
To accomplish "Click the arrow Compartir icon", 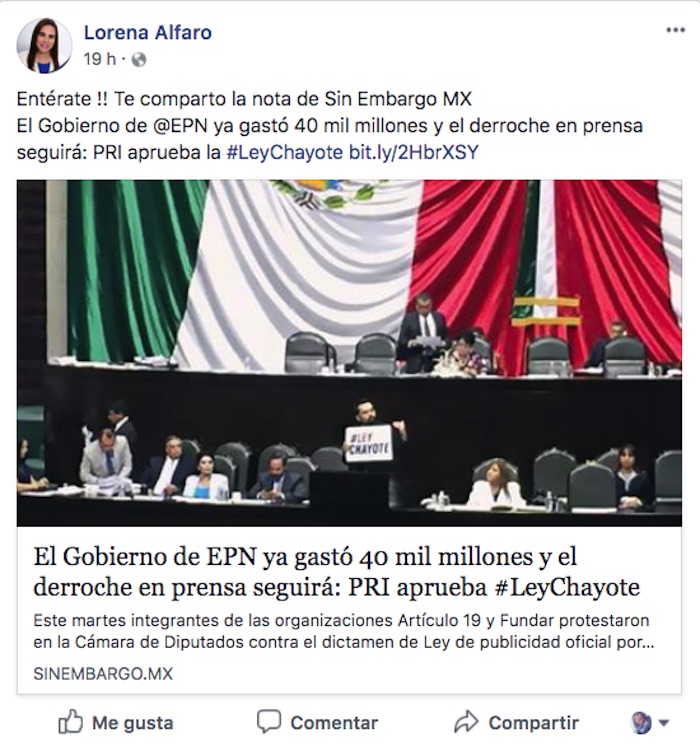I will pos(466,722).
